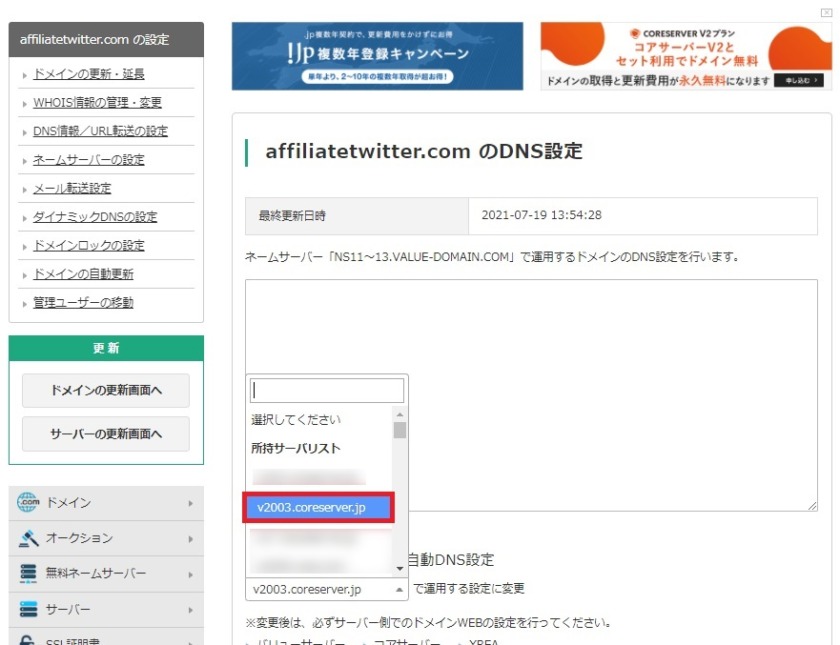Click the affiliatetwitter.com の設定 sidebar header
Viewport: 840px width, 645px height.
(x=106, y=40)
